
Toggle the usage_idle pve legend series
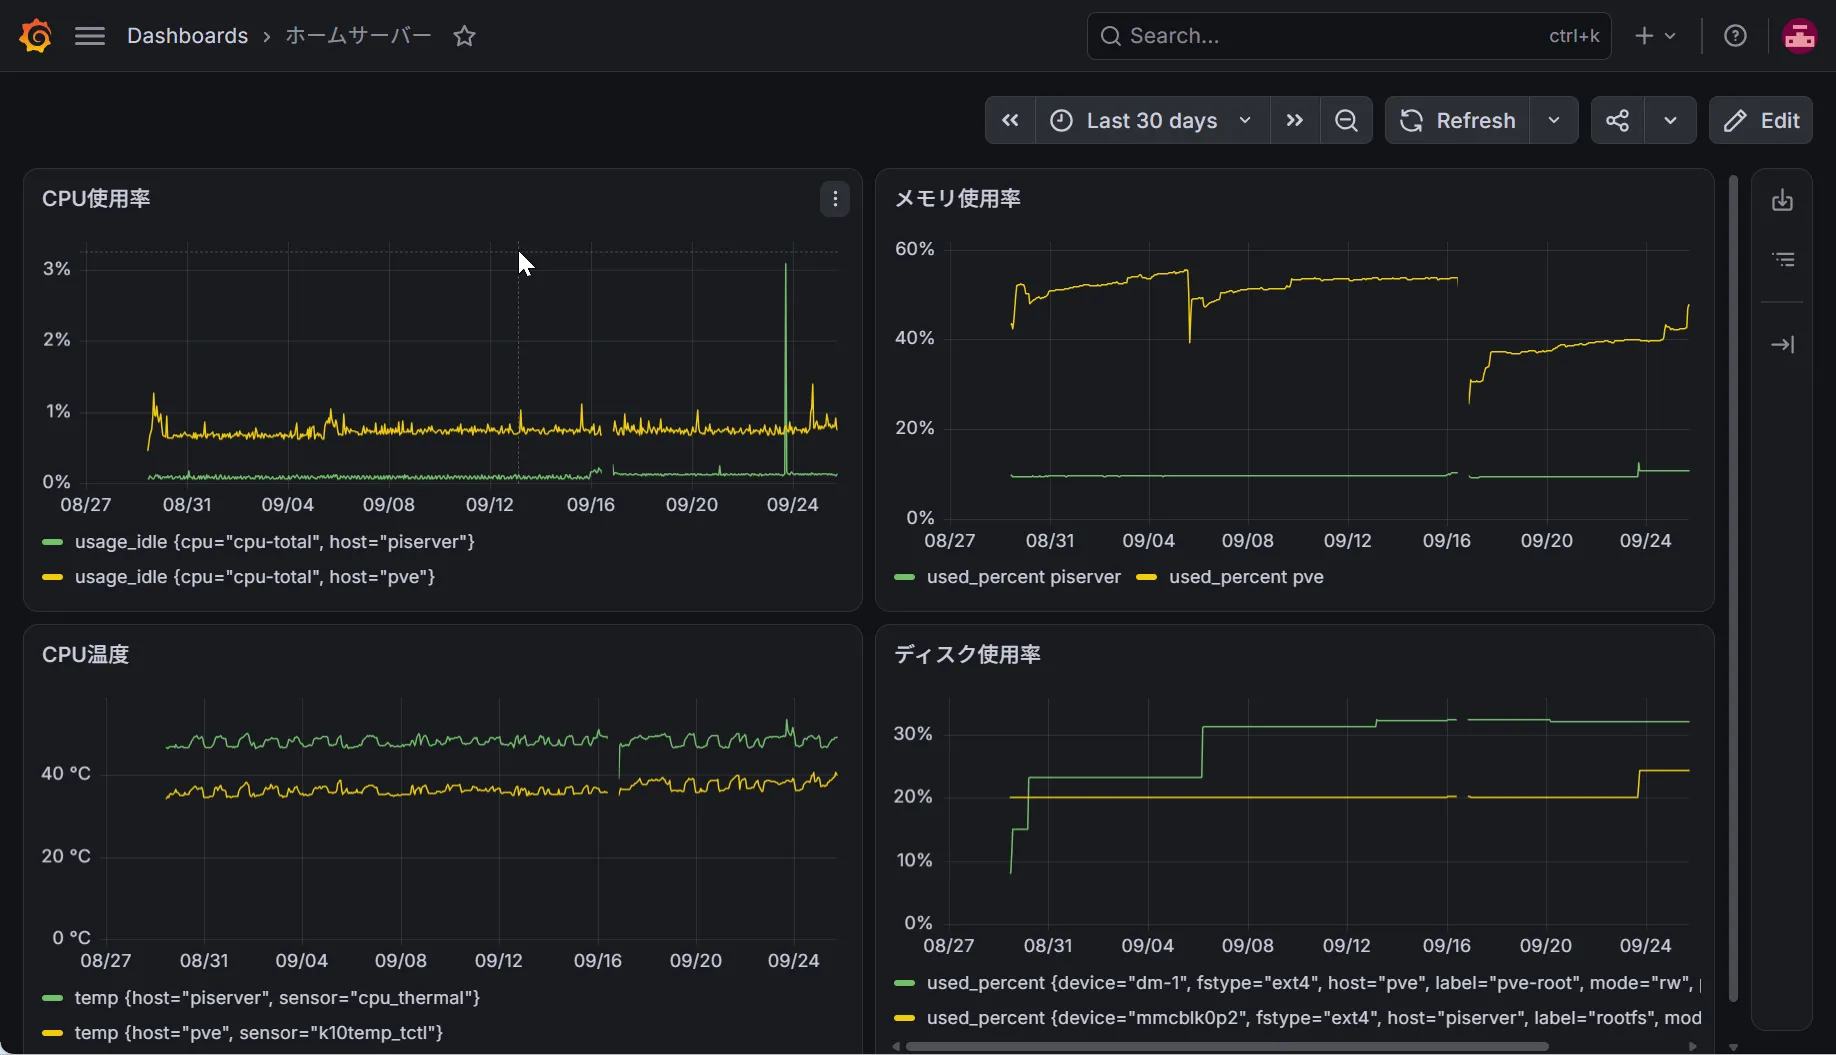(255, 577)
